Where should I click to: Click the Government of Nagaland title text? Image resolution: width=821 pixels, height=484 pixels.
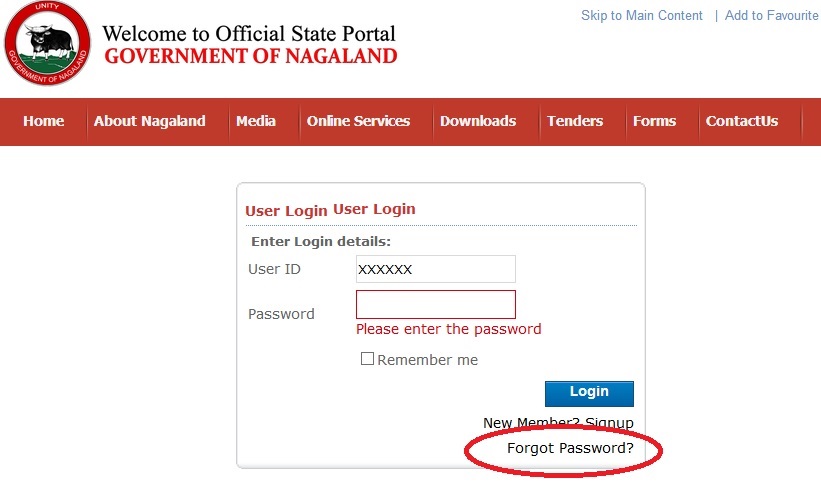[x=250, y=56]
